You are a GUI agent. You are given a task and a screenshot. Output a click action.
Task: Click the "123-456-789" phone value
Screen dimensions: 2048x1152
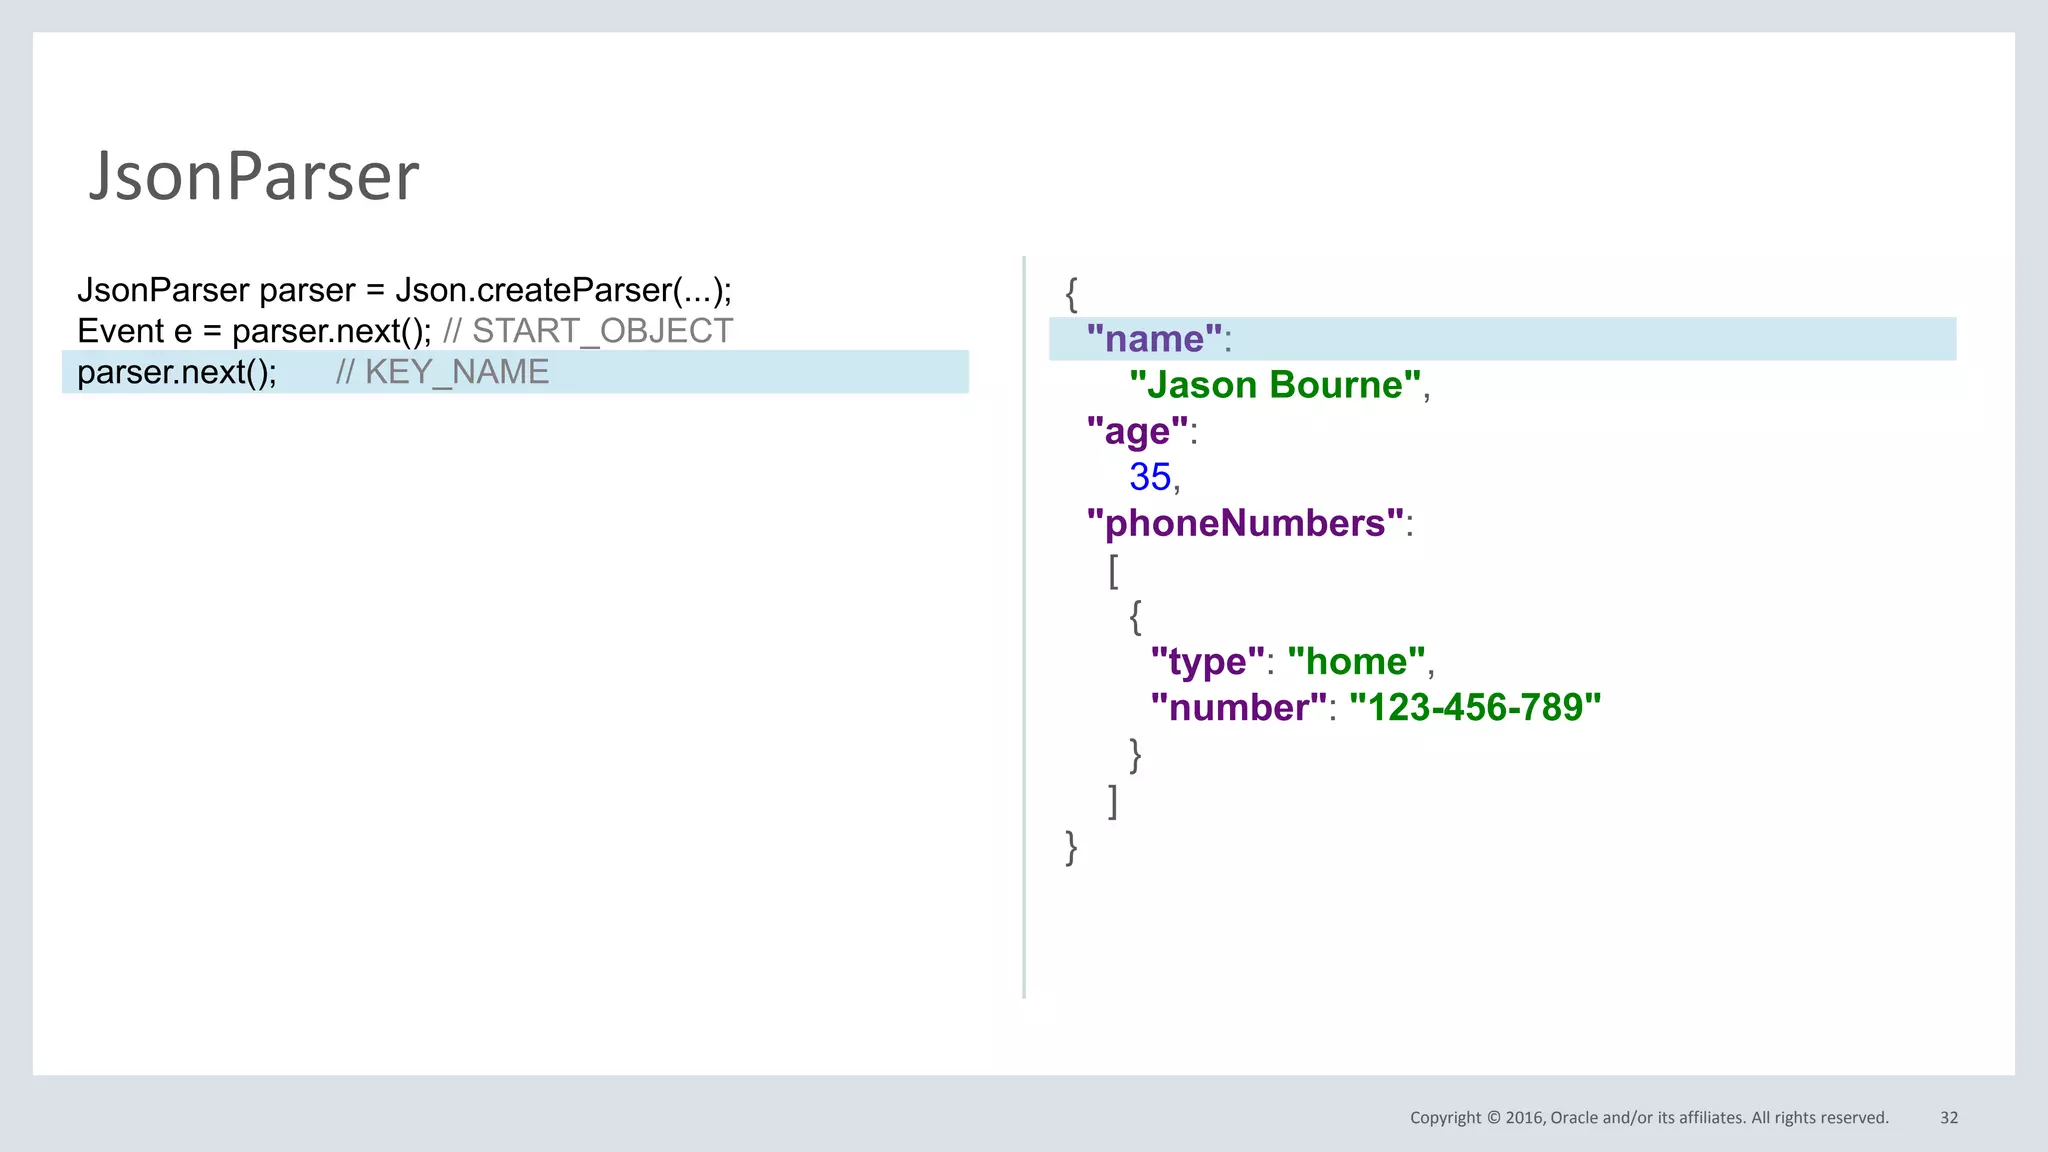[1475, 707]
